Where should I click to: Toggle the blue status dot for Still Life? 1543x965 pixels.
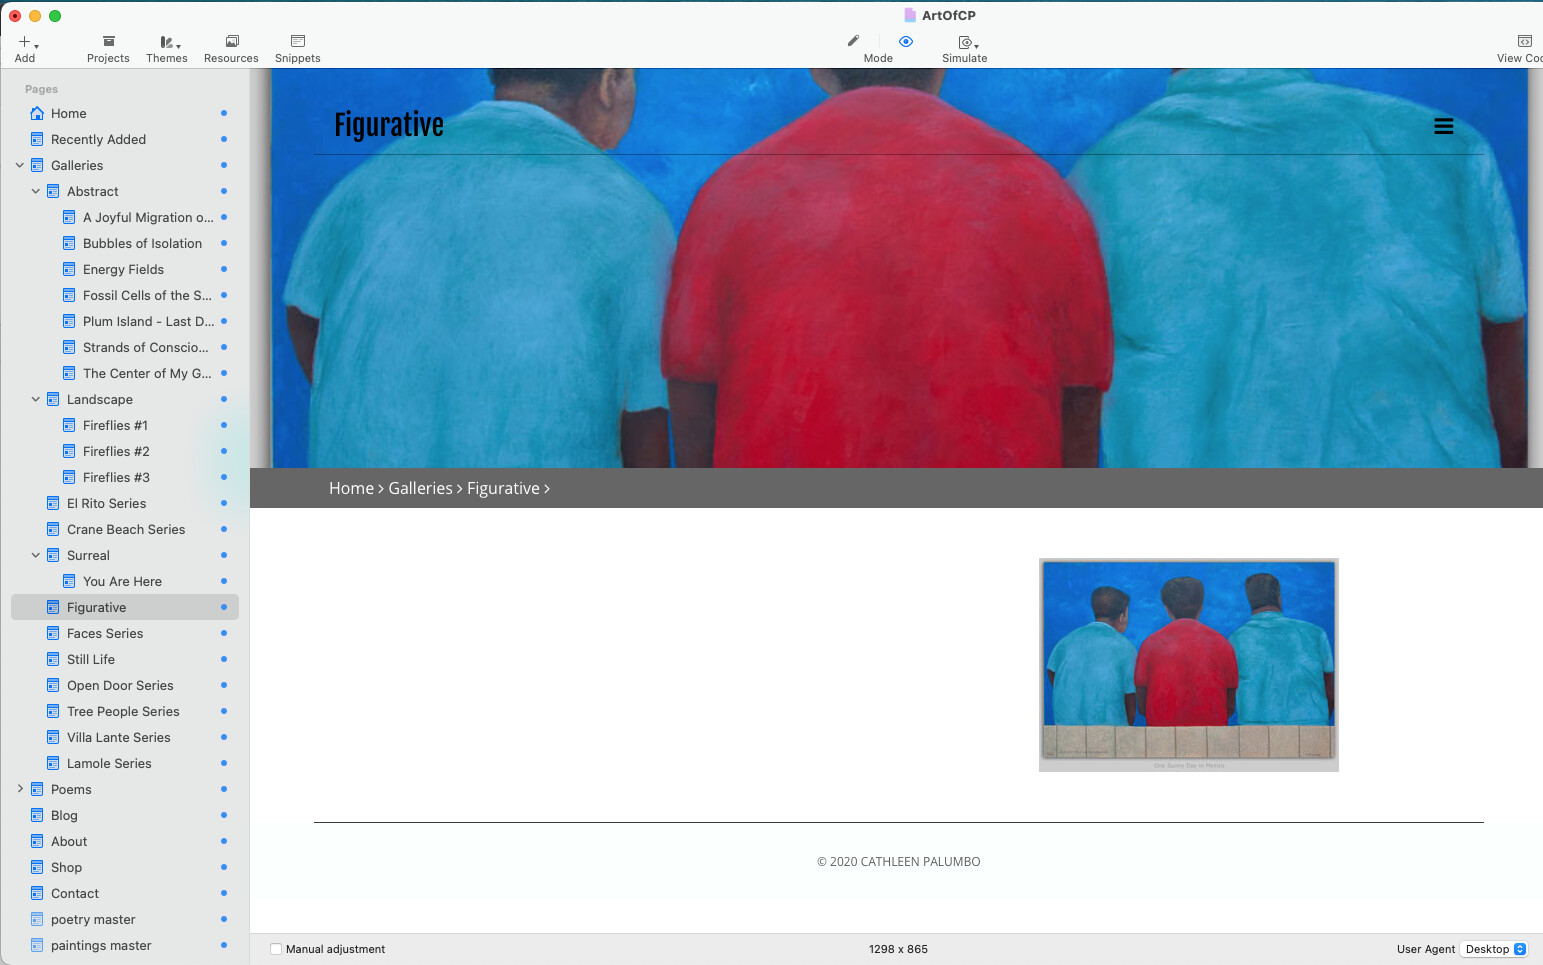pos(224,659)
